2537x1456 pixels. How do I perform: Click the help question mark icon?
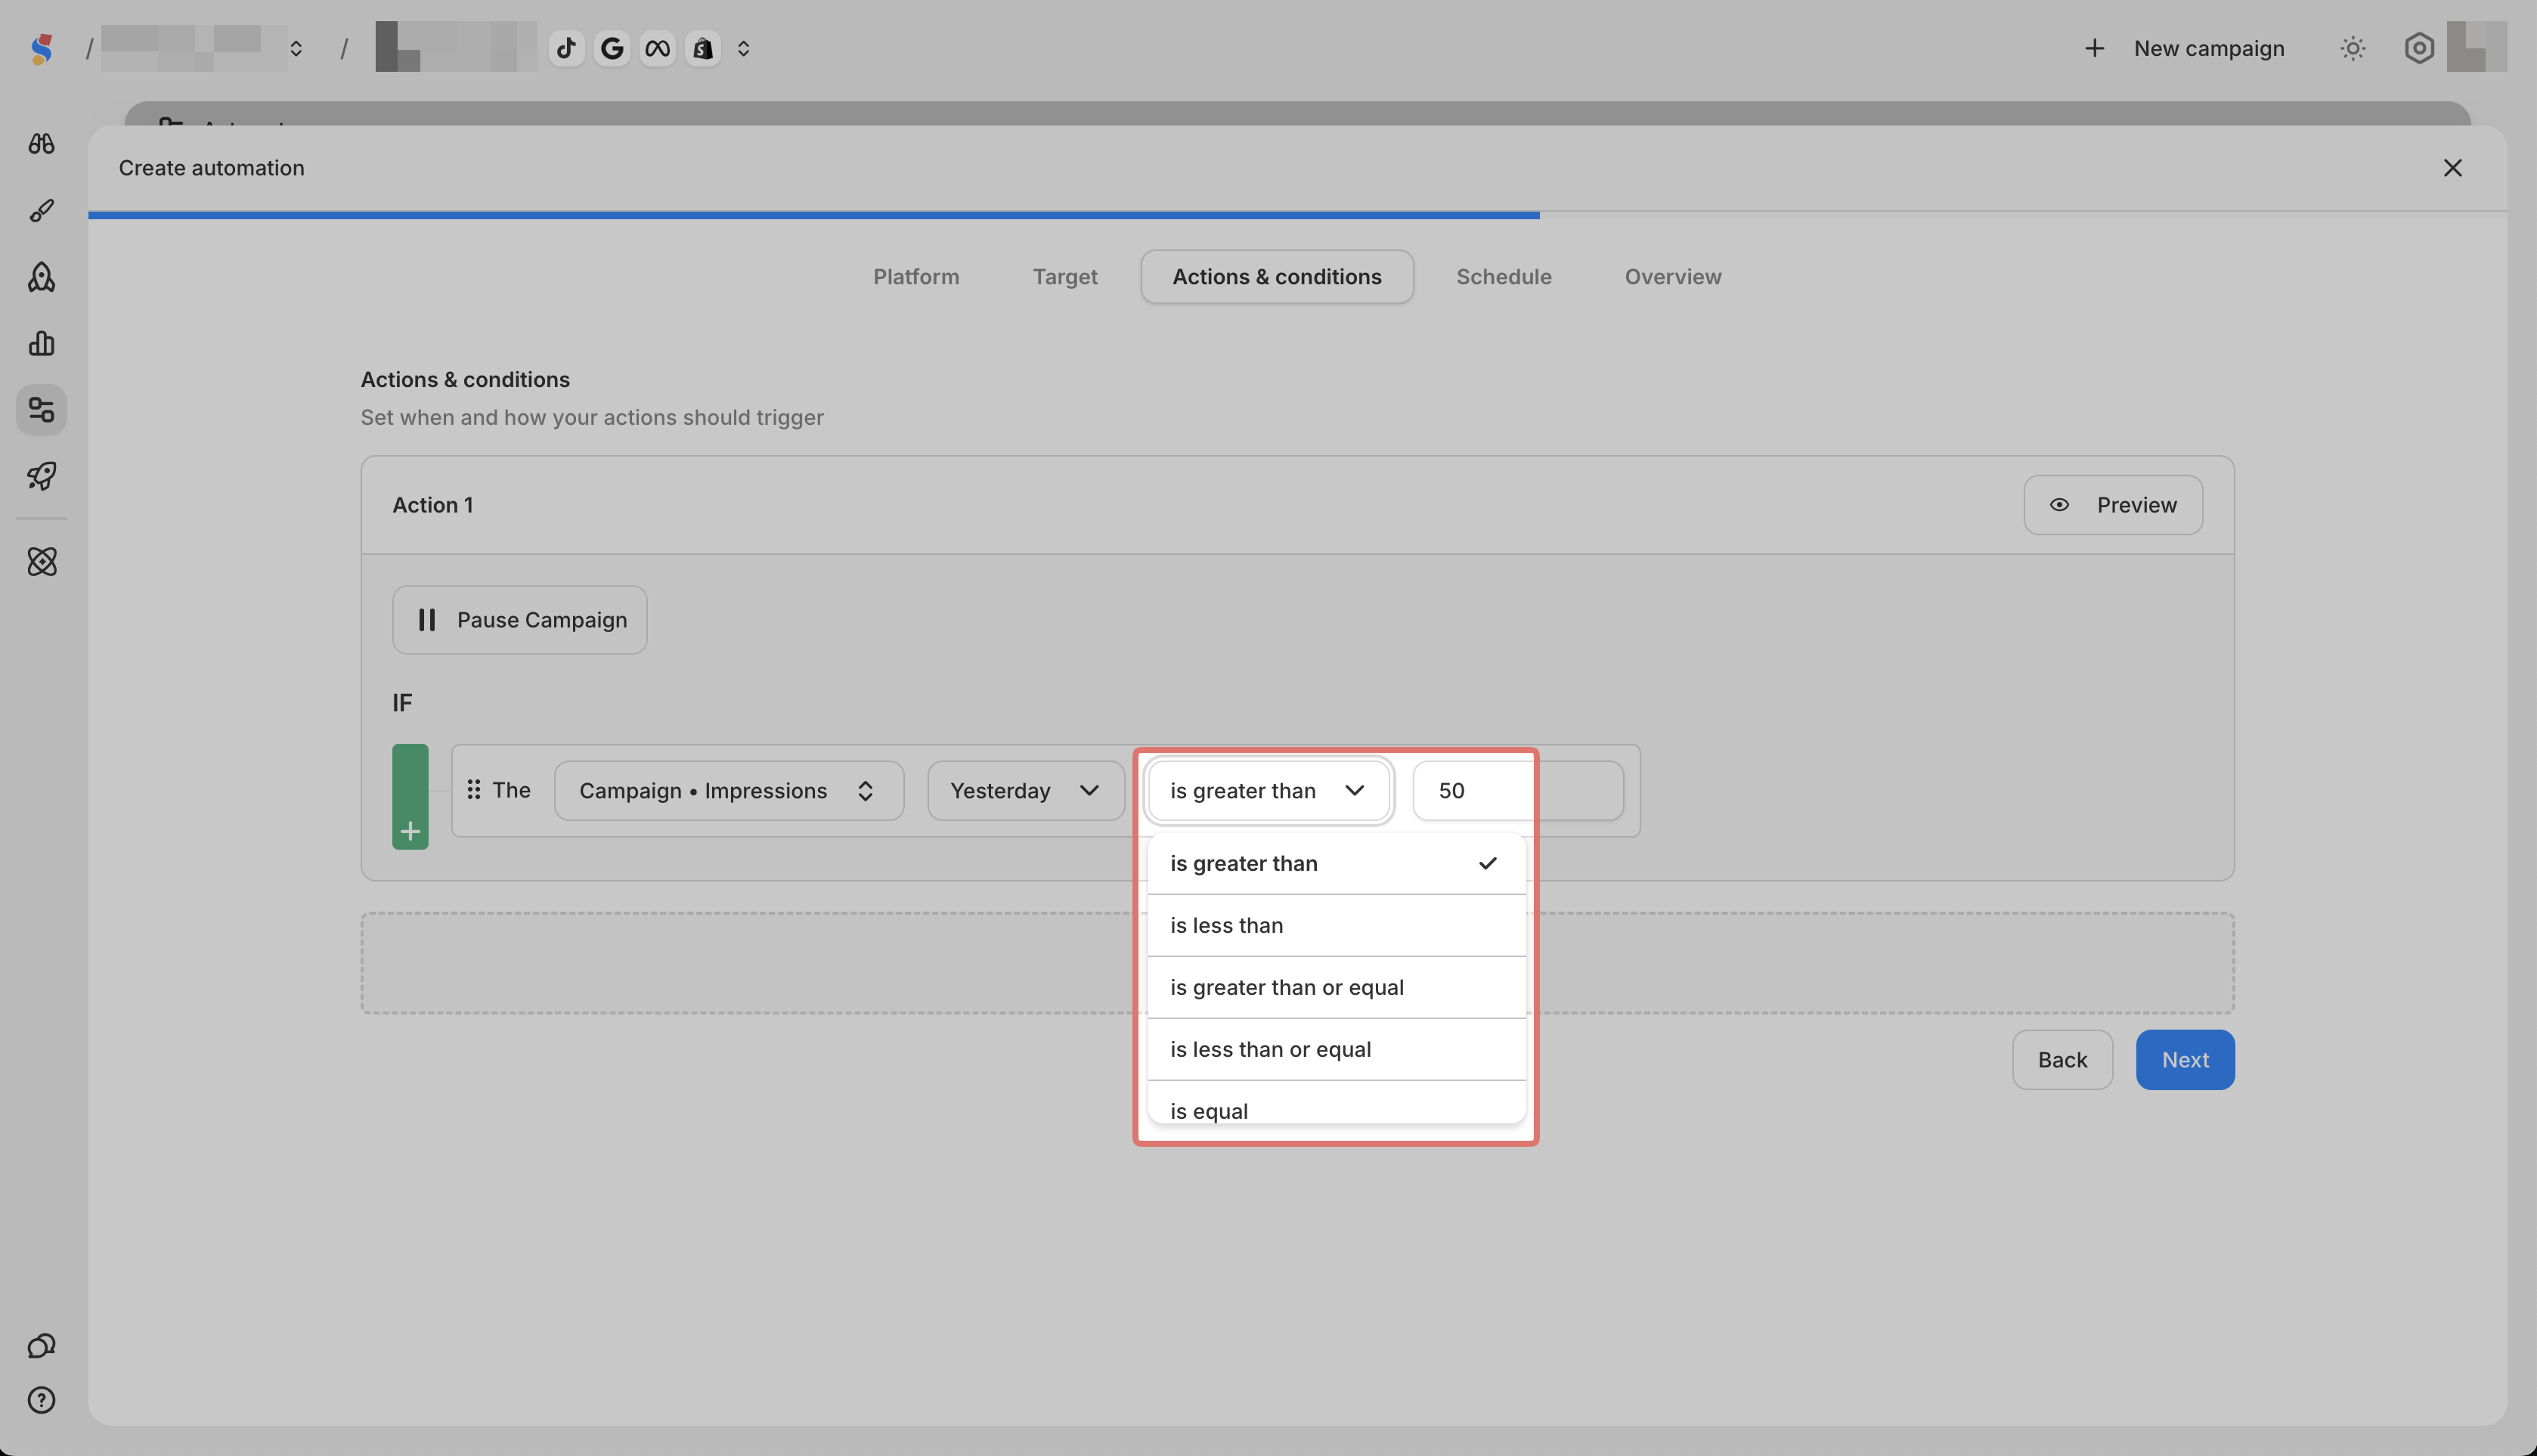[41, 1400]
